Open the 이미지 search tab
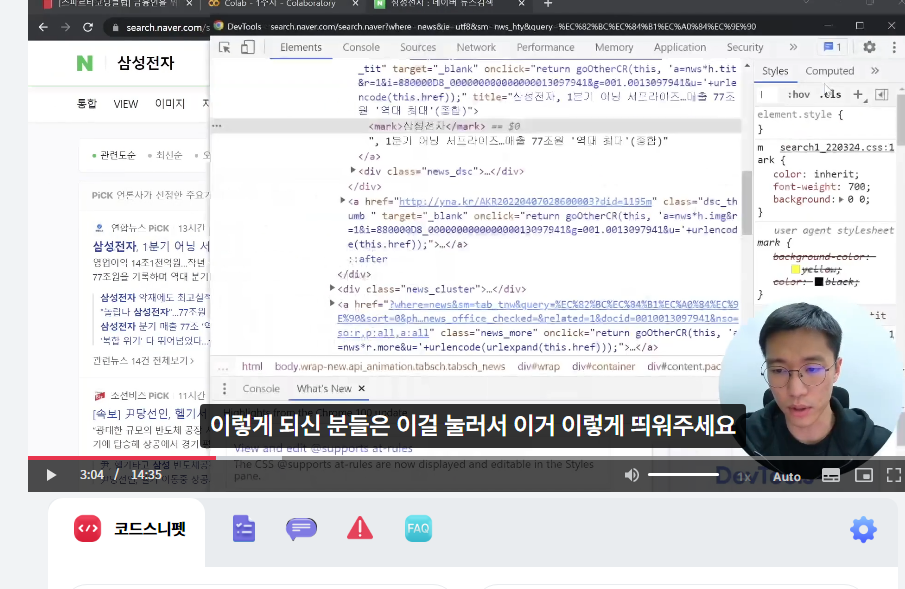 pyautogui.click(x=170, y=104)
